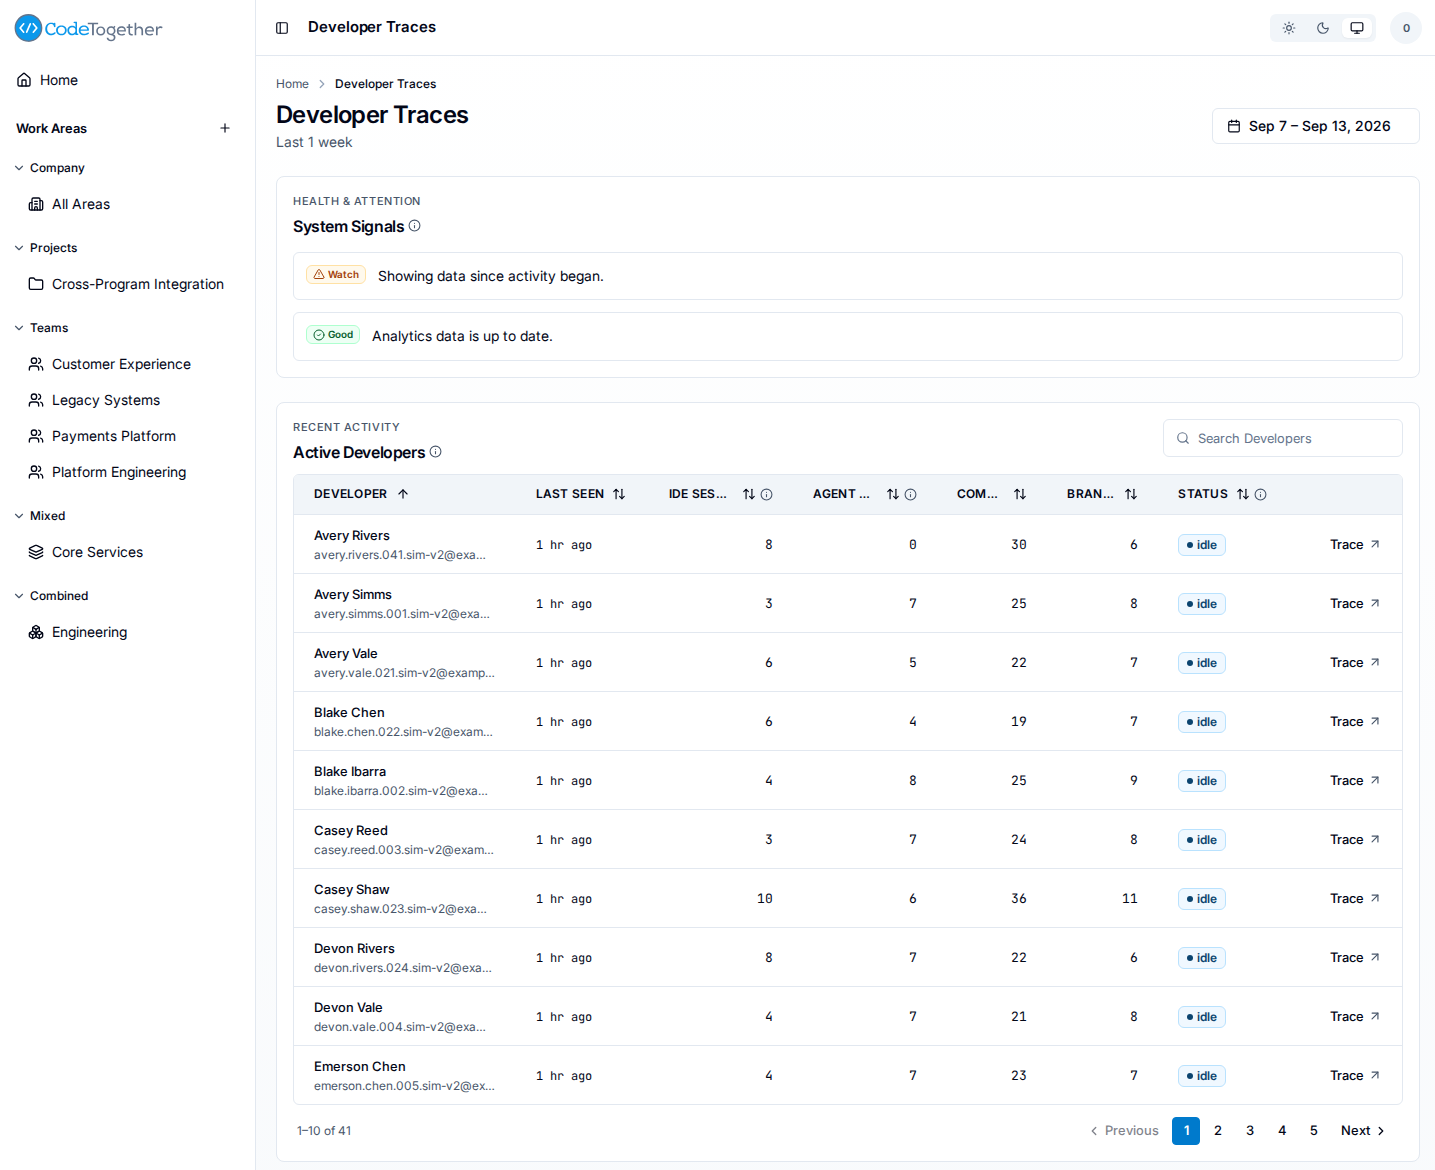Focus the Search Developers field
Viewport: 1435px width, 1170px height.
1283,438
